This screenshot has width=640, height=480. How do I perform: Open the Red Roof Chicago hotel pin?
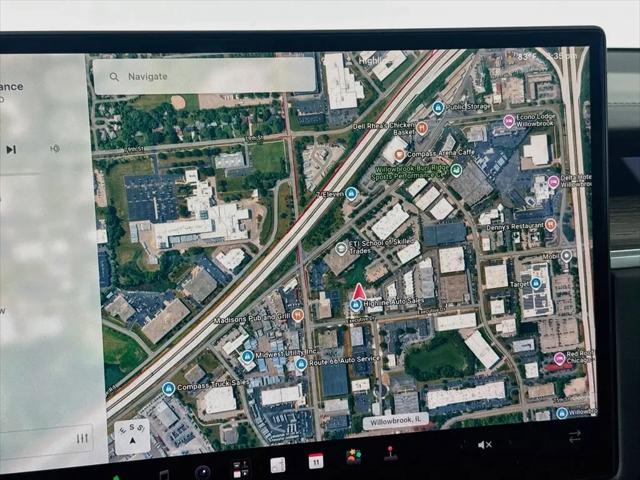pos(559,359)
